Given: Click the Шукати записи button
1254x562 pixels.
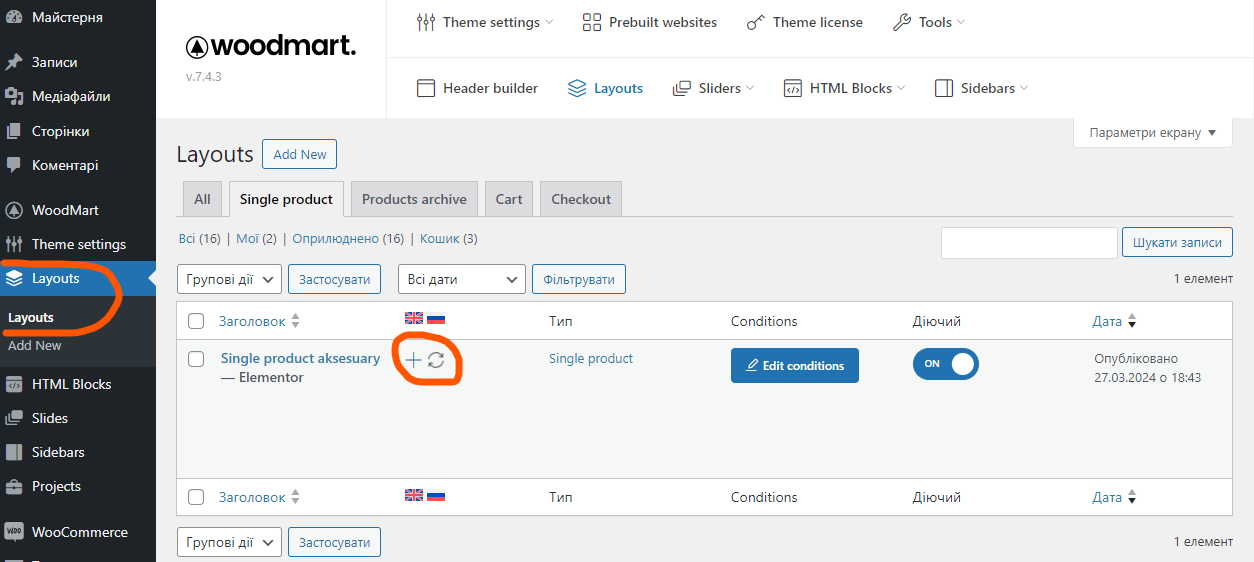Looking at the screenshot, I should click(1178, 242).
